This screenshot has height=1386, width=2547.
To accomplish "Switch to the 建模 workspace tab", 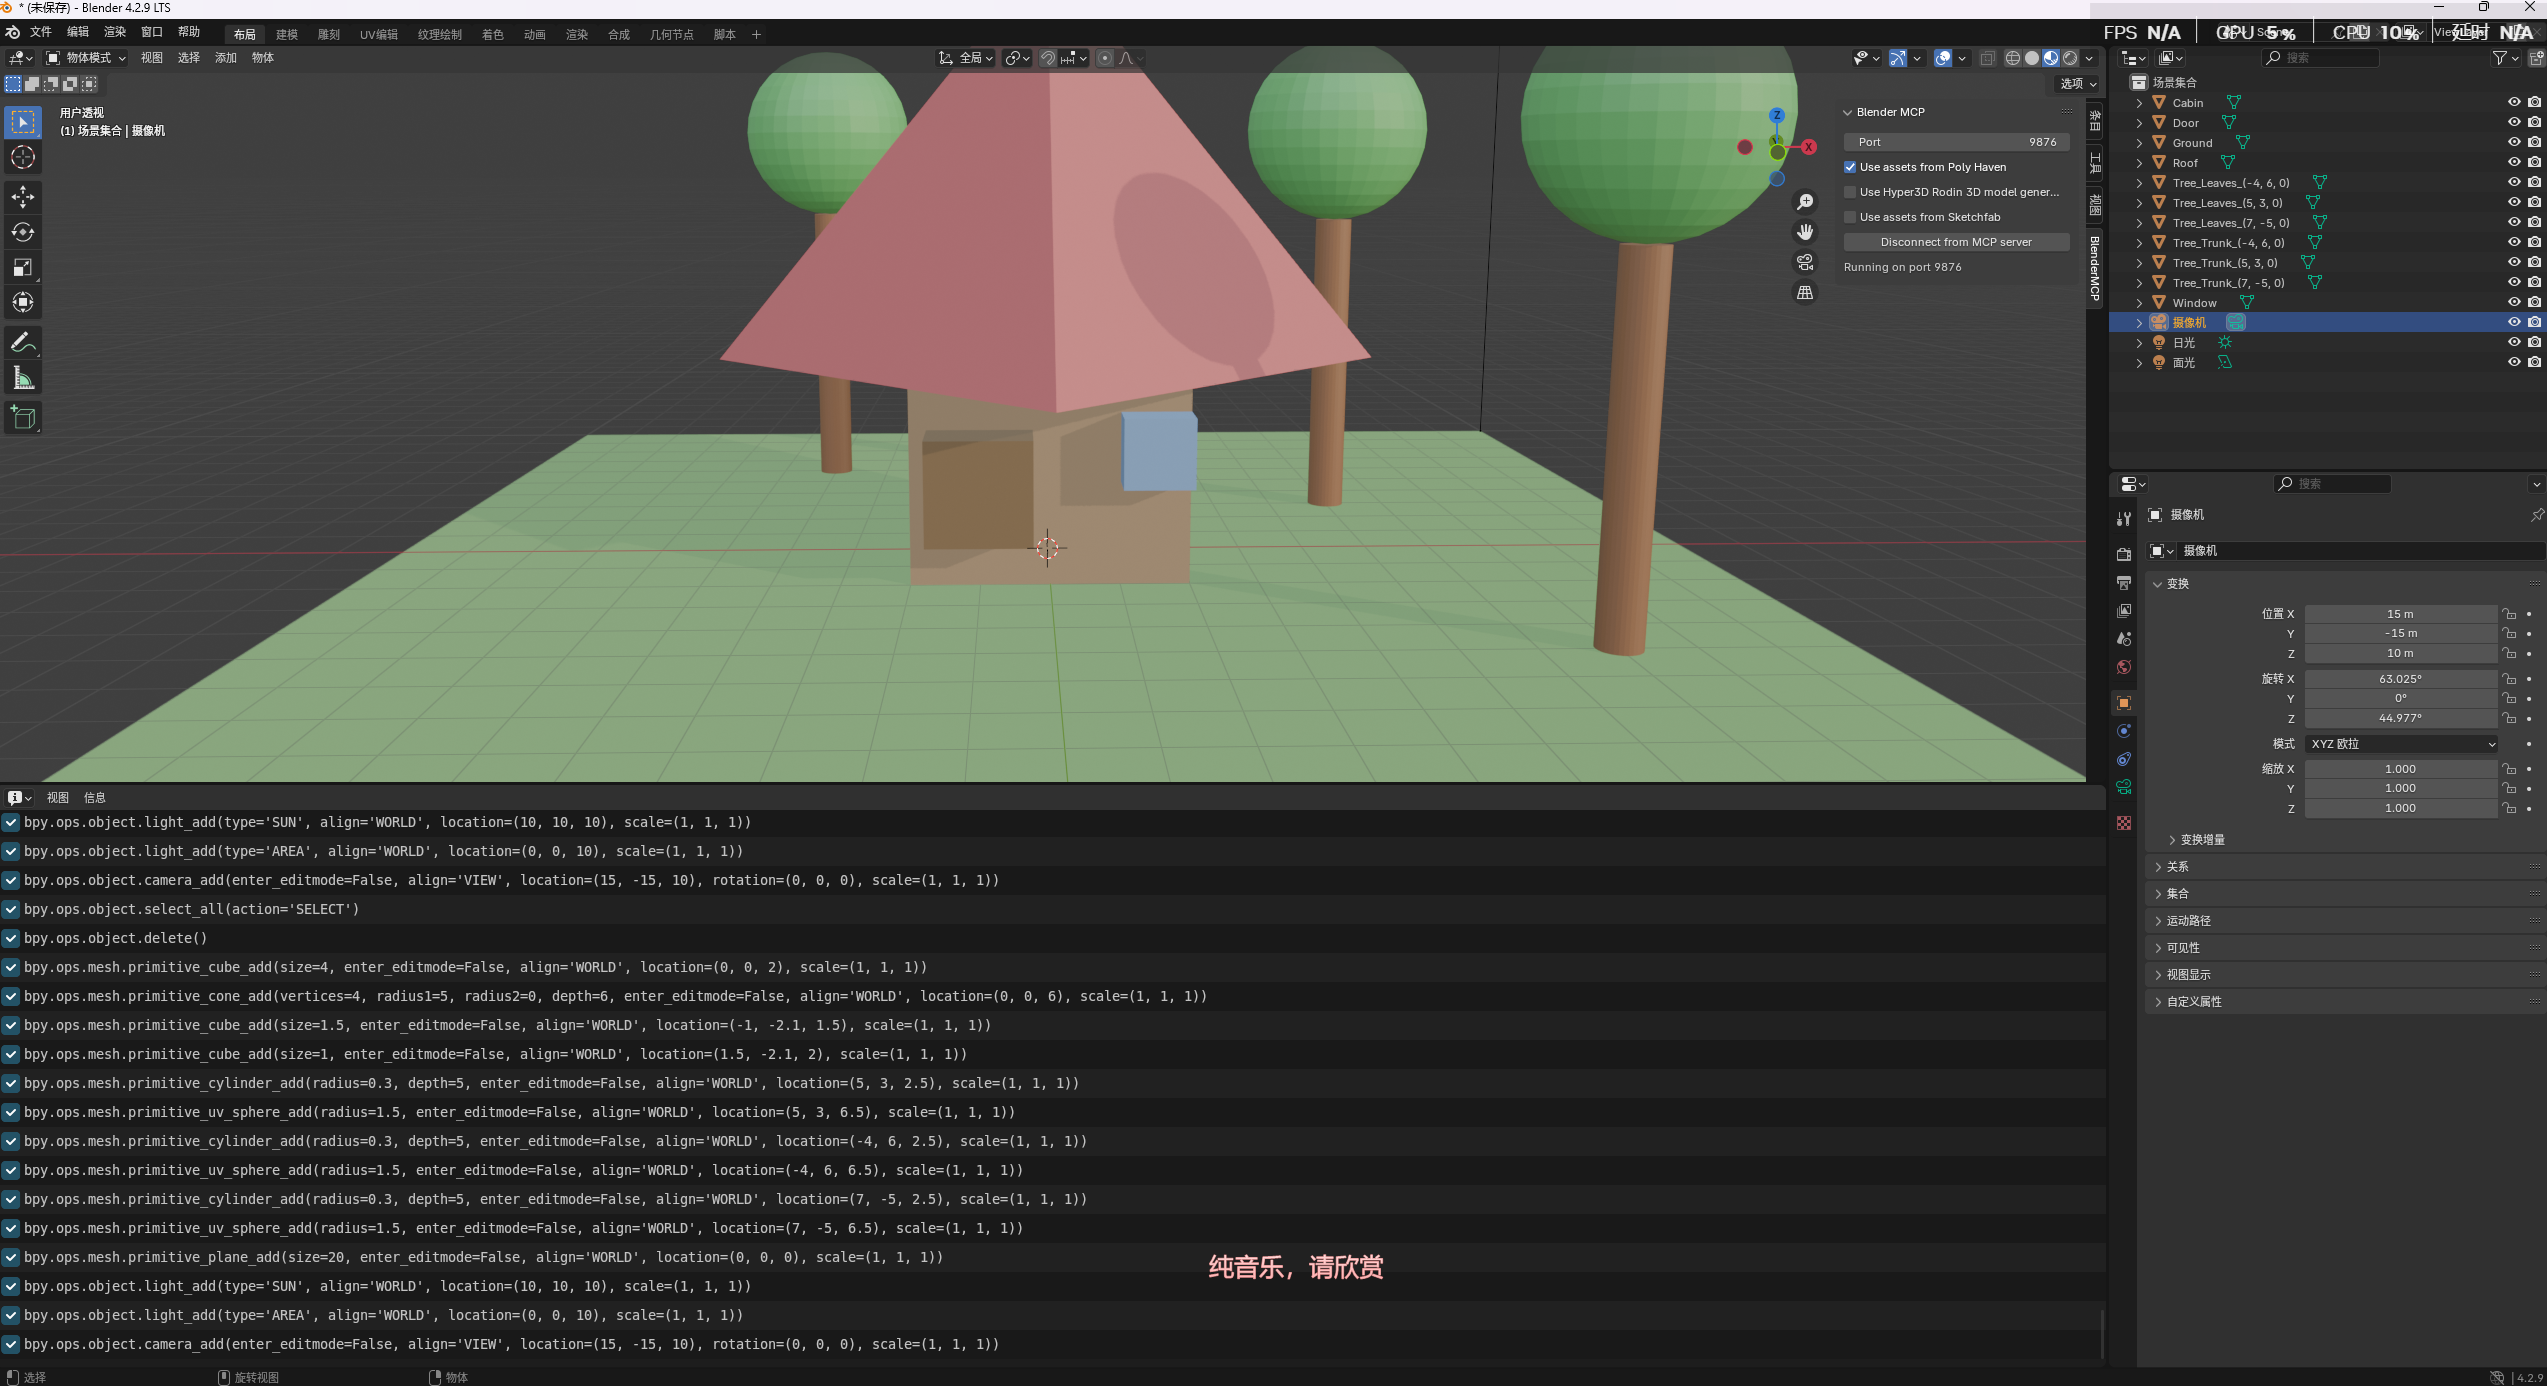I will 287,34.
